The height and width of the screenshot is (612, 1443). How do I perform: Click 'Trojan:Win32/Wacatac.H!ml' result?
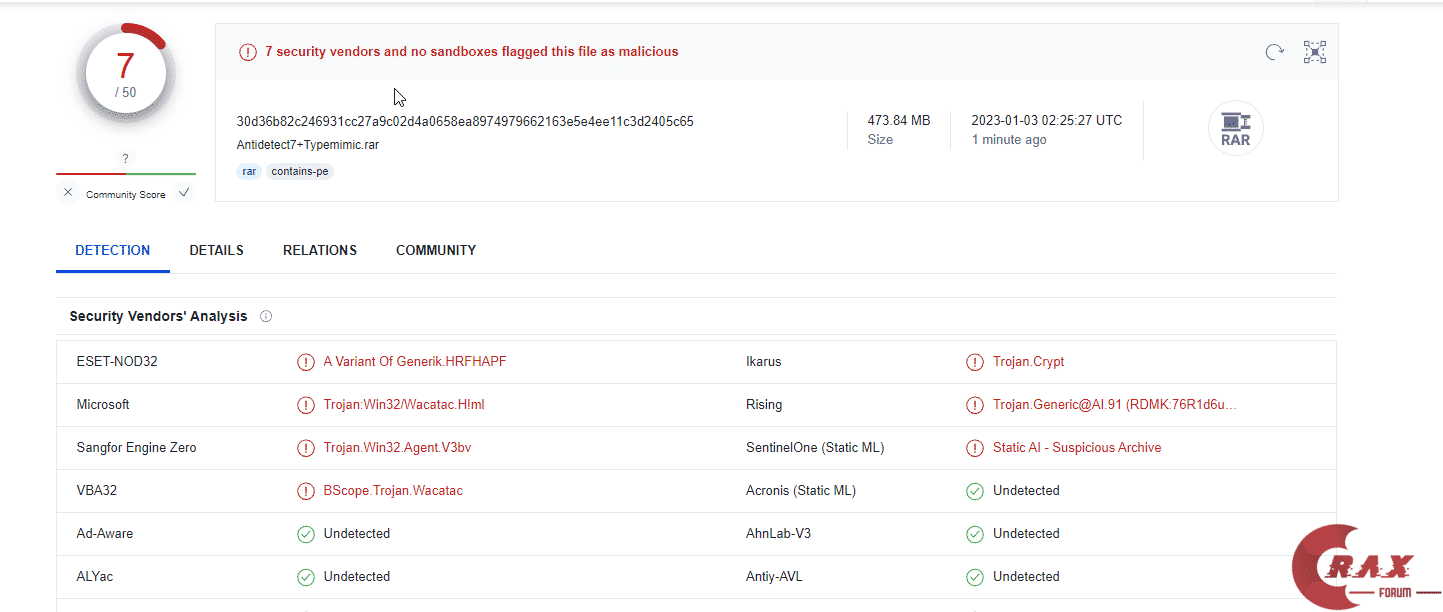404,404
